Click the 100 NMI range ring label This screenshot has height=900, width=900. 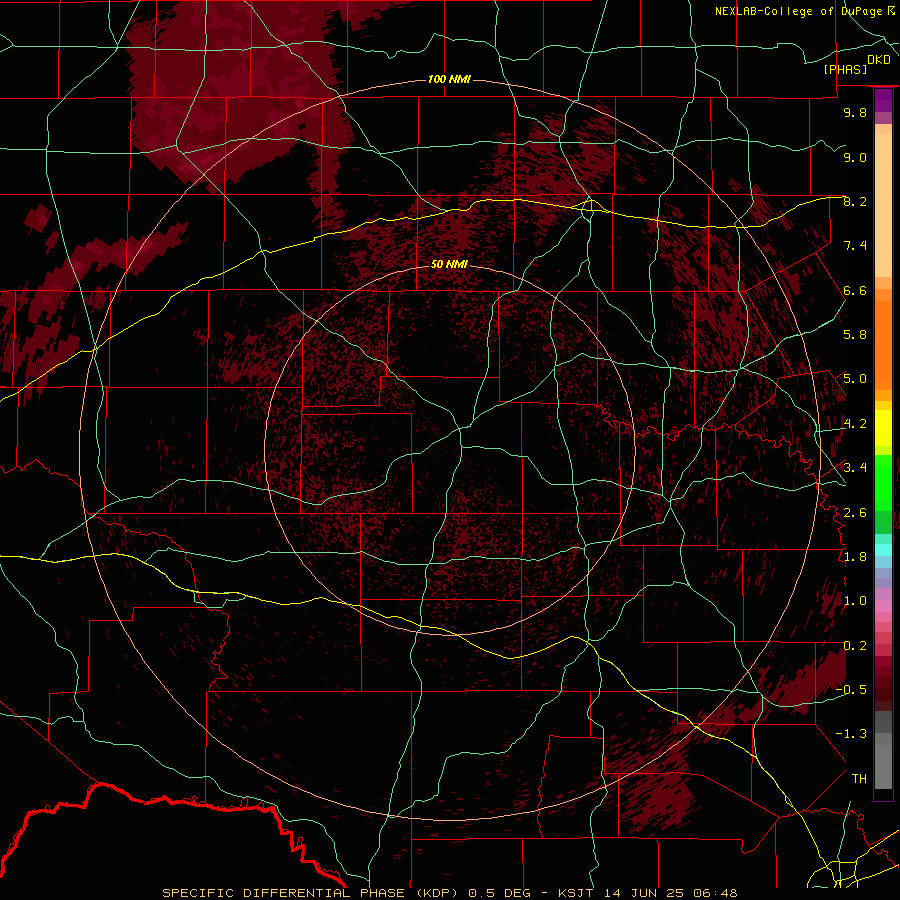[449, 79]
